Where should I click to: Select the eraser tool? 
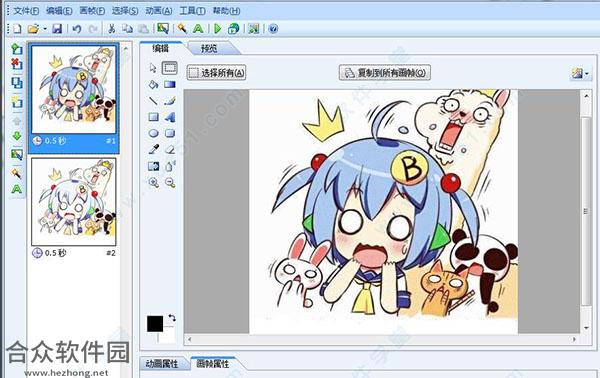point(170,149)
